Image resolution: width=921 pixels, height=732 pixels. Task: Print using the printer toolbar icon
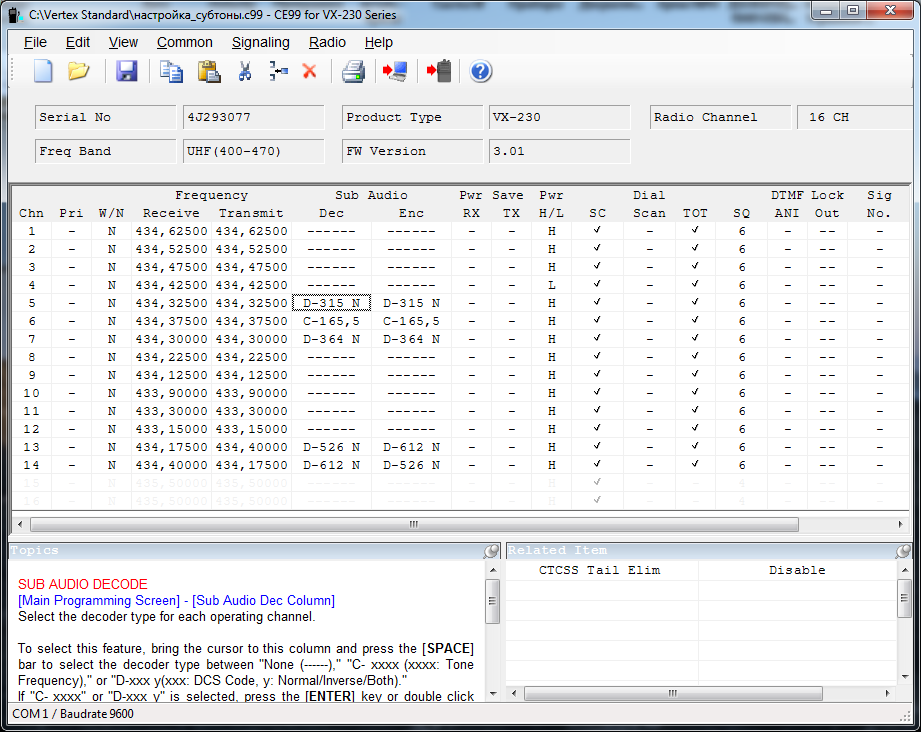(x=354, y=72)
